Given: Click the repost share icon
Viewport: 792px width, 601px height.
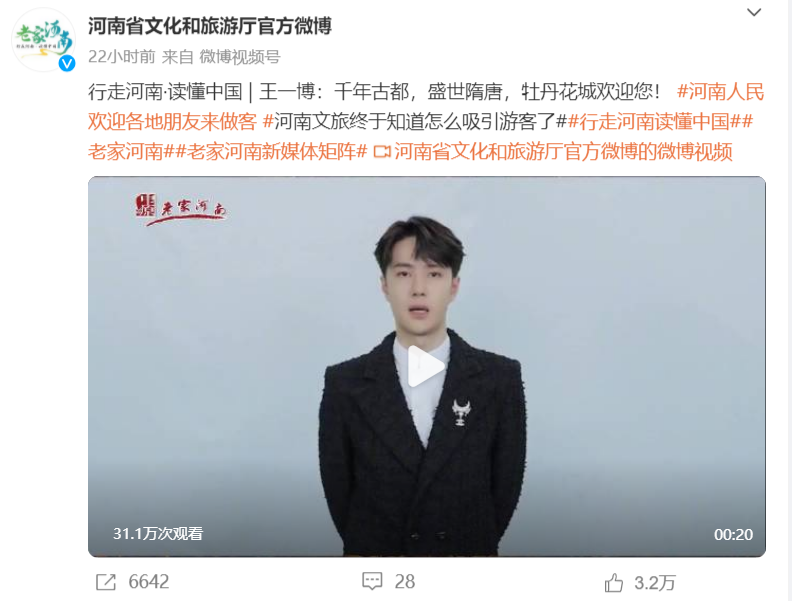Looking at the screenshot, I should (106, 582).
